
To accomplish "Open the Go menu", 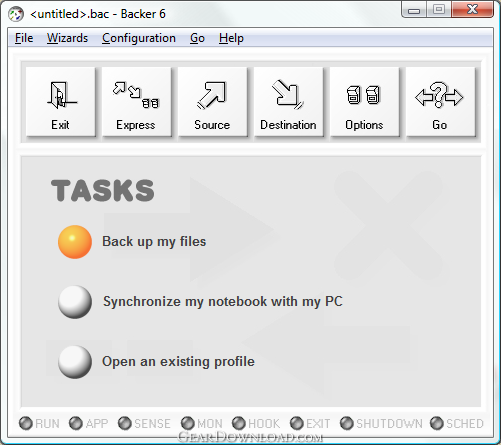I will coord(197,38).
